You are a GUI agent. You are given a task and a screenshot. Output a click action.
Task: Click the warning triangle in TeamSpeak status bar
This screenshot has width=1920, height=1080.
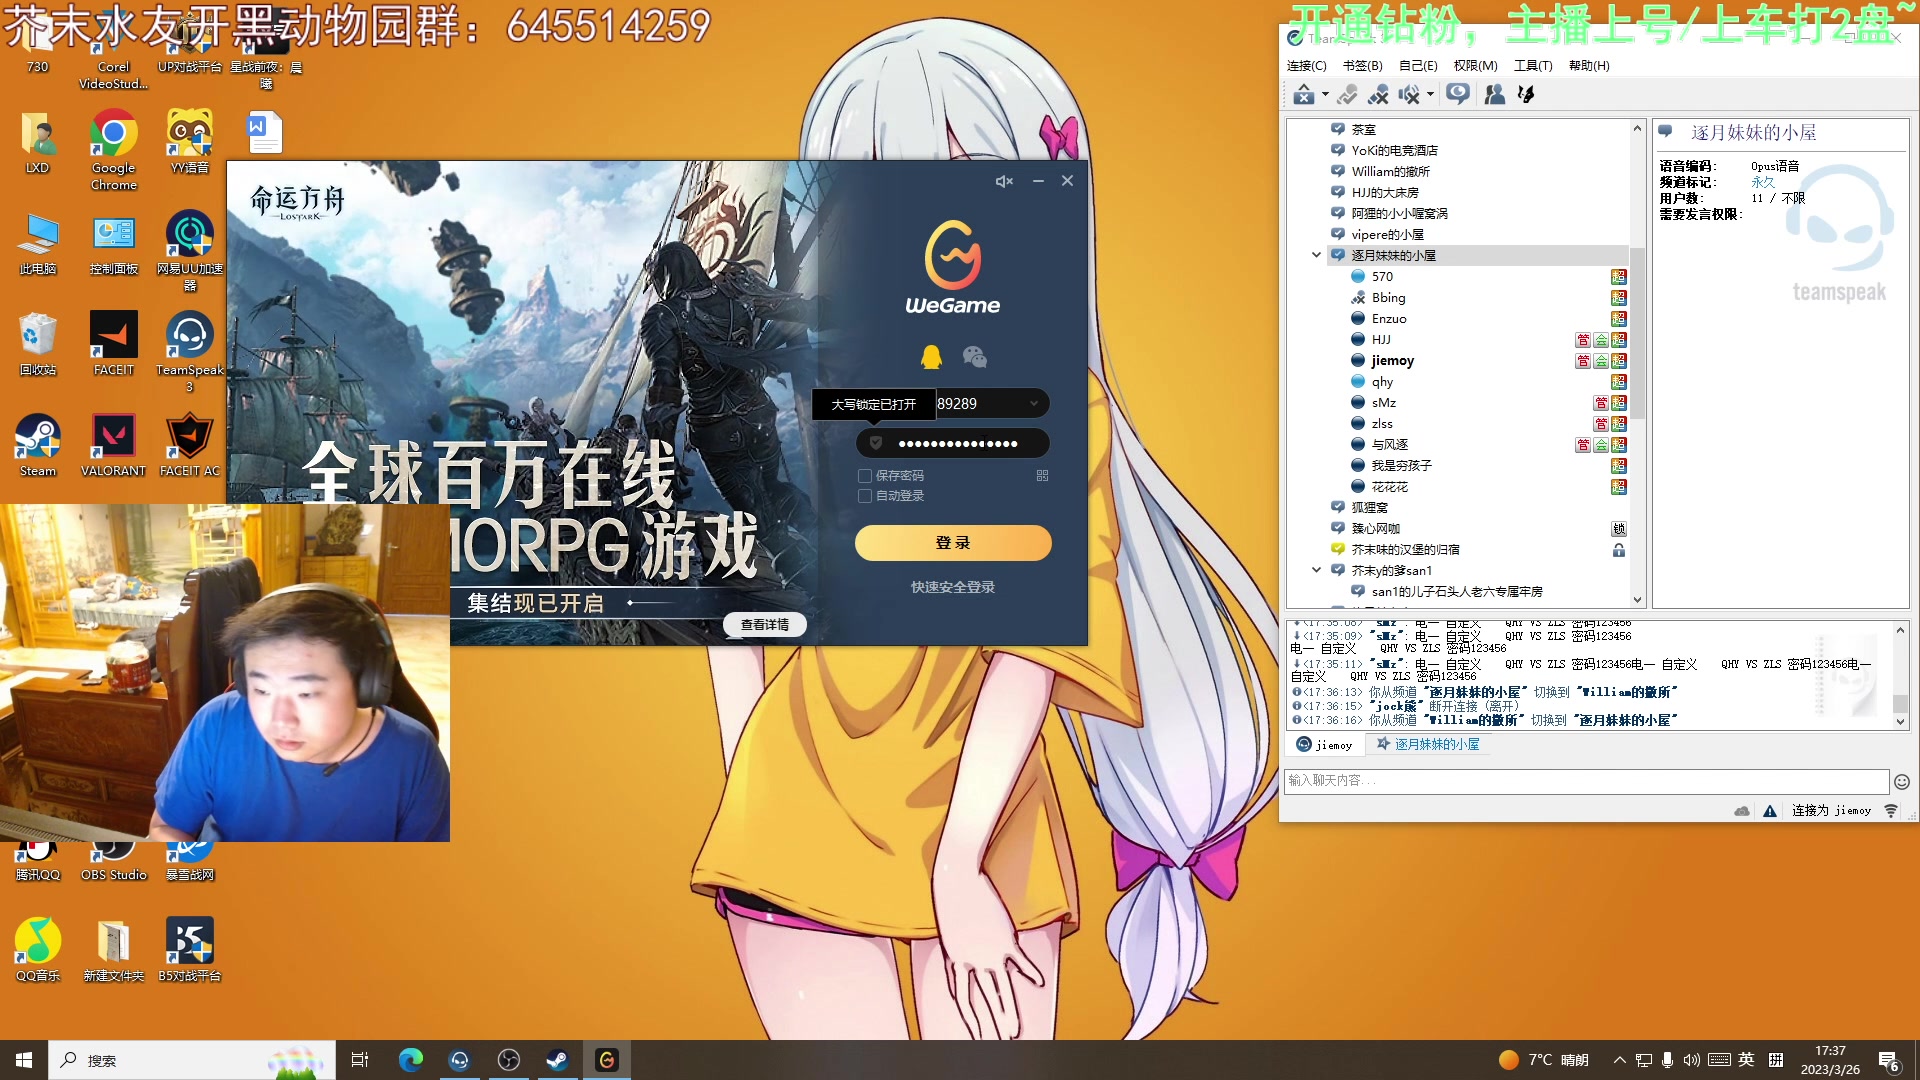click(1770, 811)
